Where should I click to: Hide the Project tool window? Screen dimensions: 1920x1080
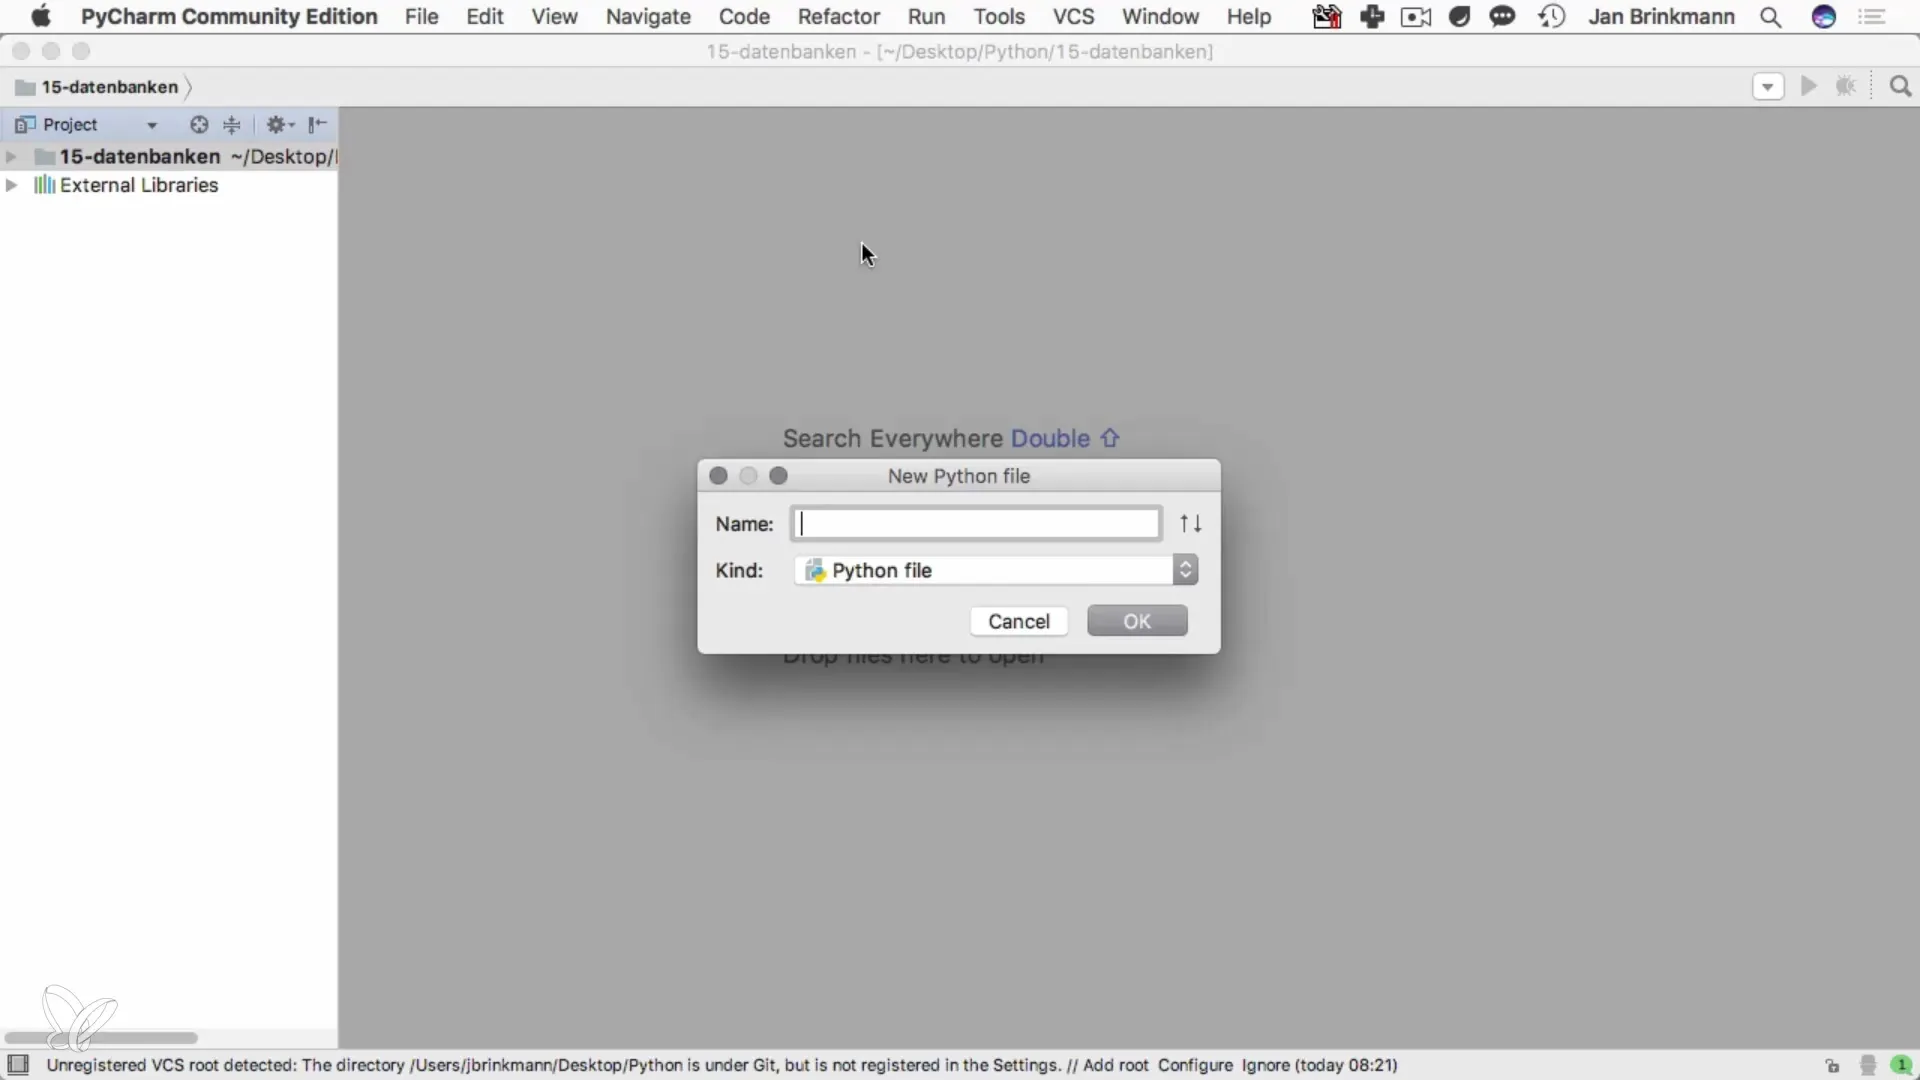click(317, 125)
